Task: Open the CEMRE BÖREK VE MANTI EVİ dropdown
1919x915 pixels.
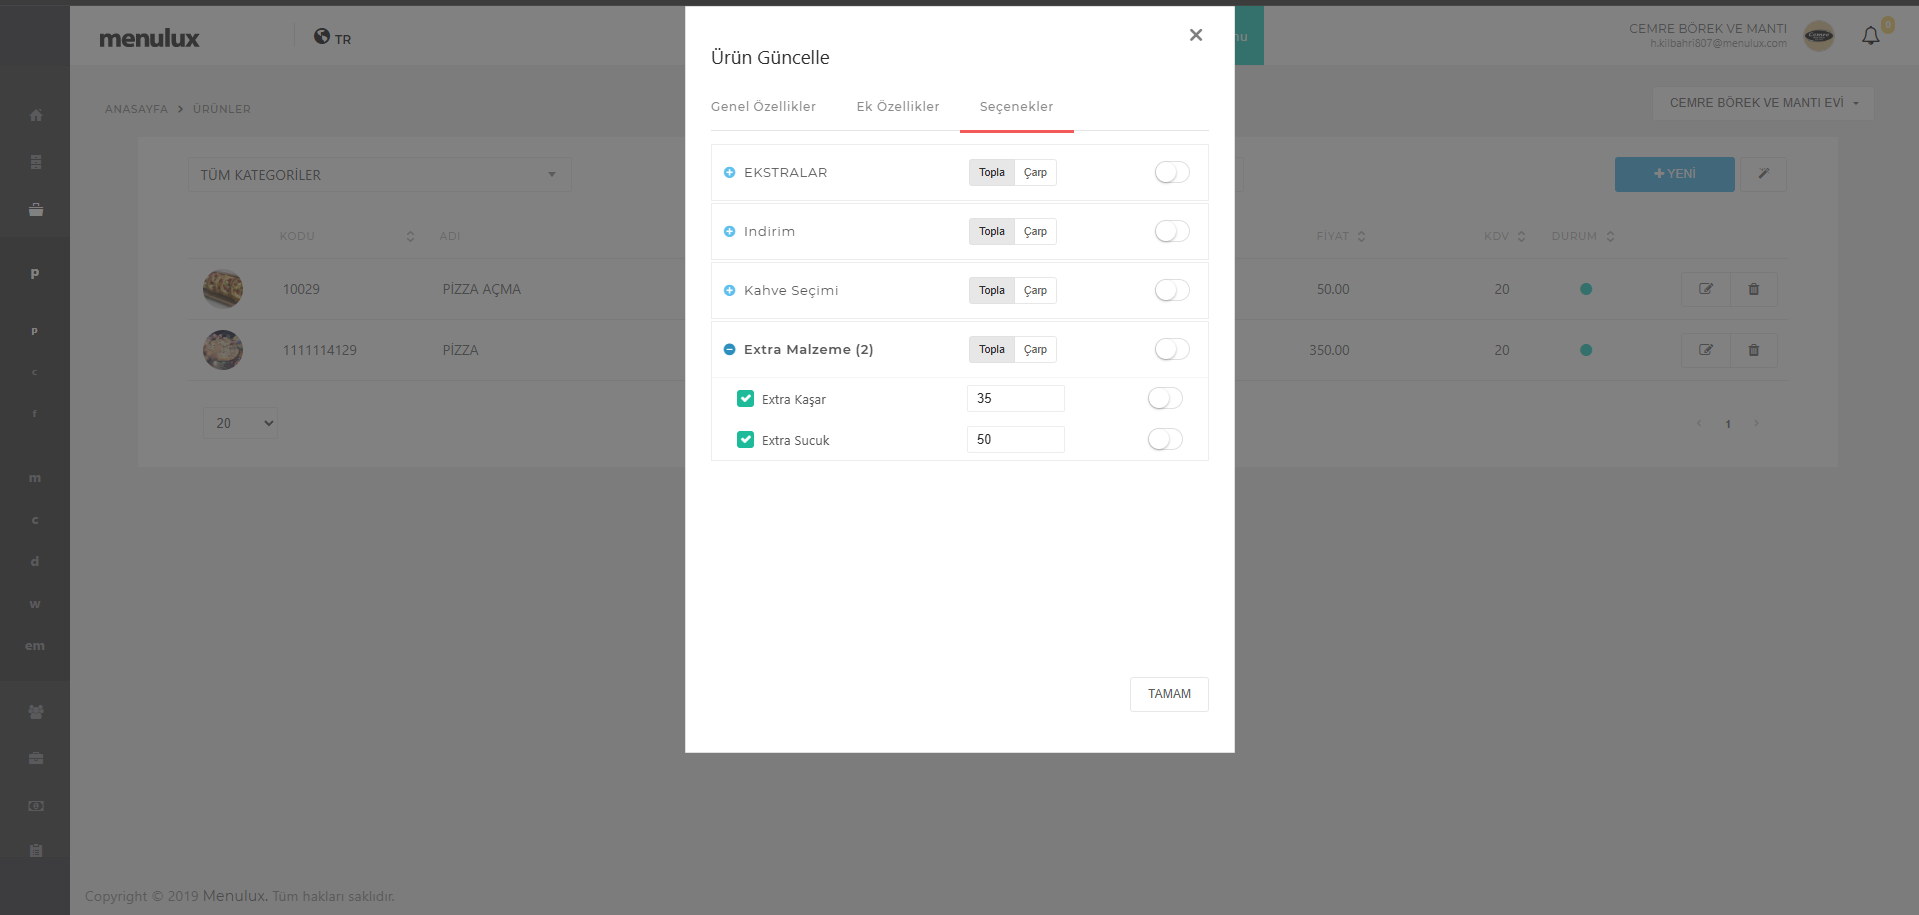Action: point(1763,103)
